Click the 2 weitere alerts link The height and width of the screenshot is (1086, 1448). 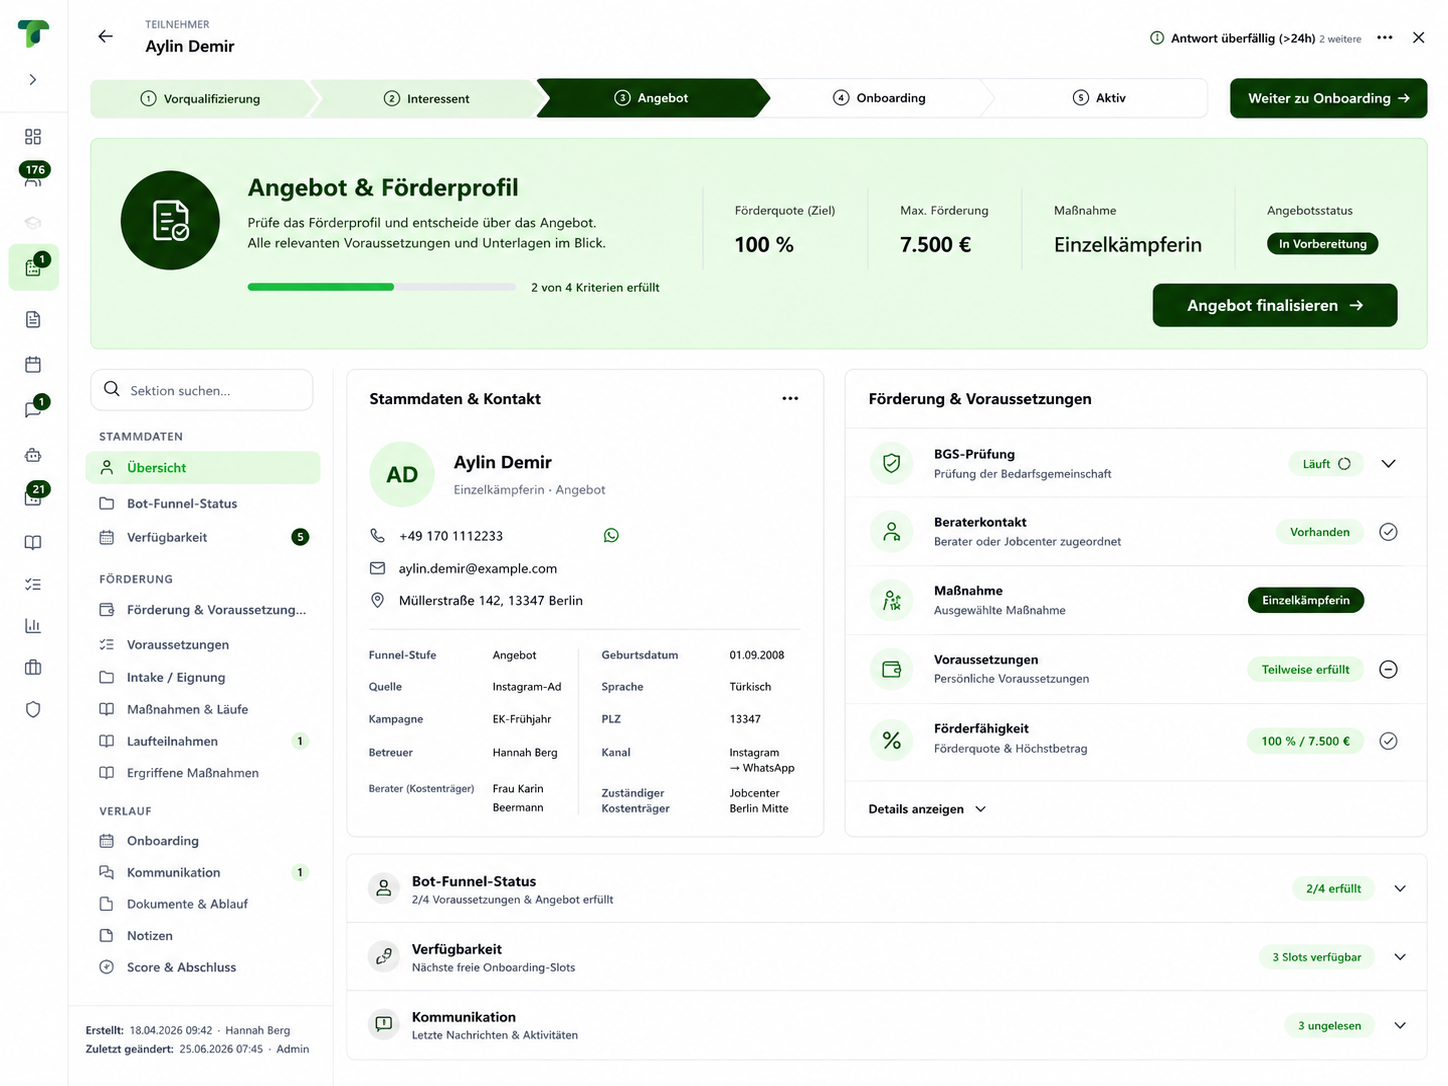(x=1340, y=39)
